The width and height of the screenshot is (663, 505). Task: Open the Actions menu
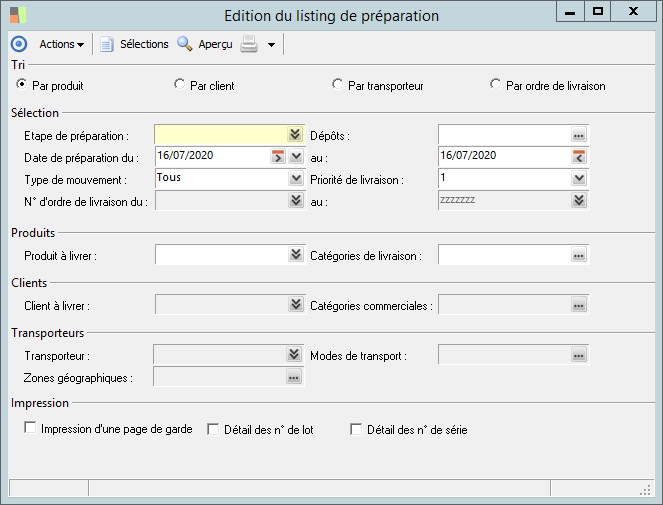click(61, 44)
